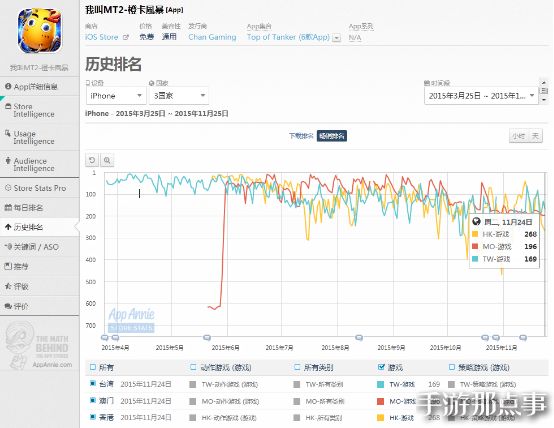Click the featured icon below 关键词
This screenshot has width=554, height=428.
pyautogui.click(x=8, y=266)
